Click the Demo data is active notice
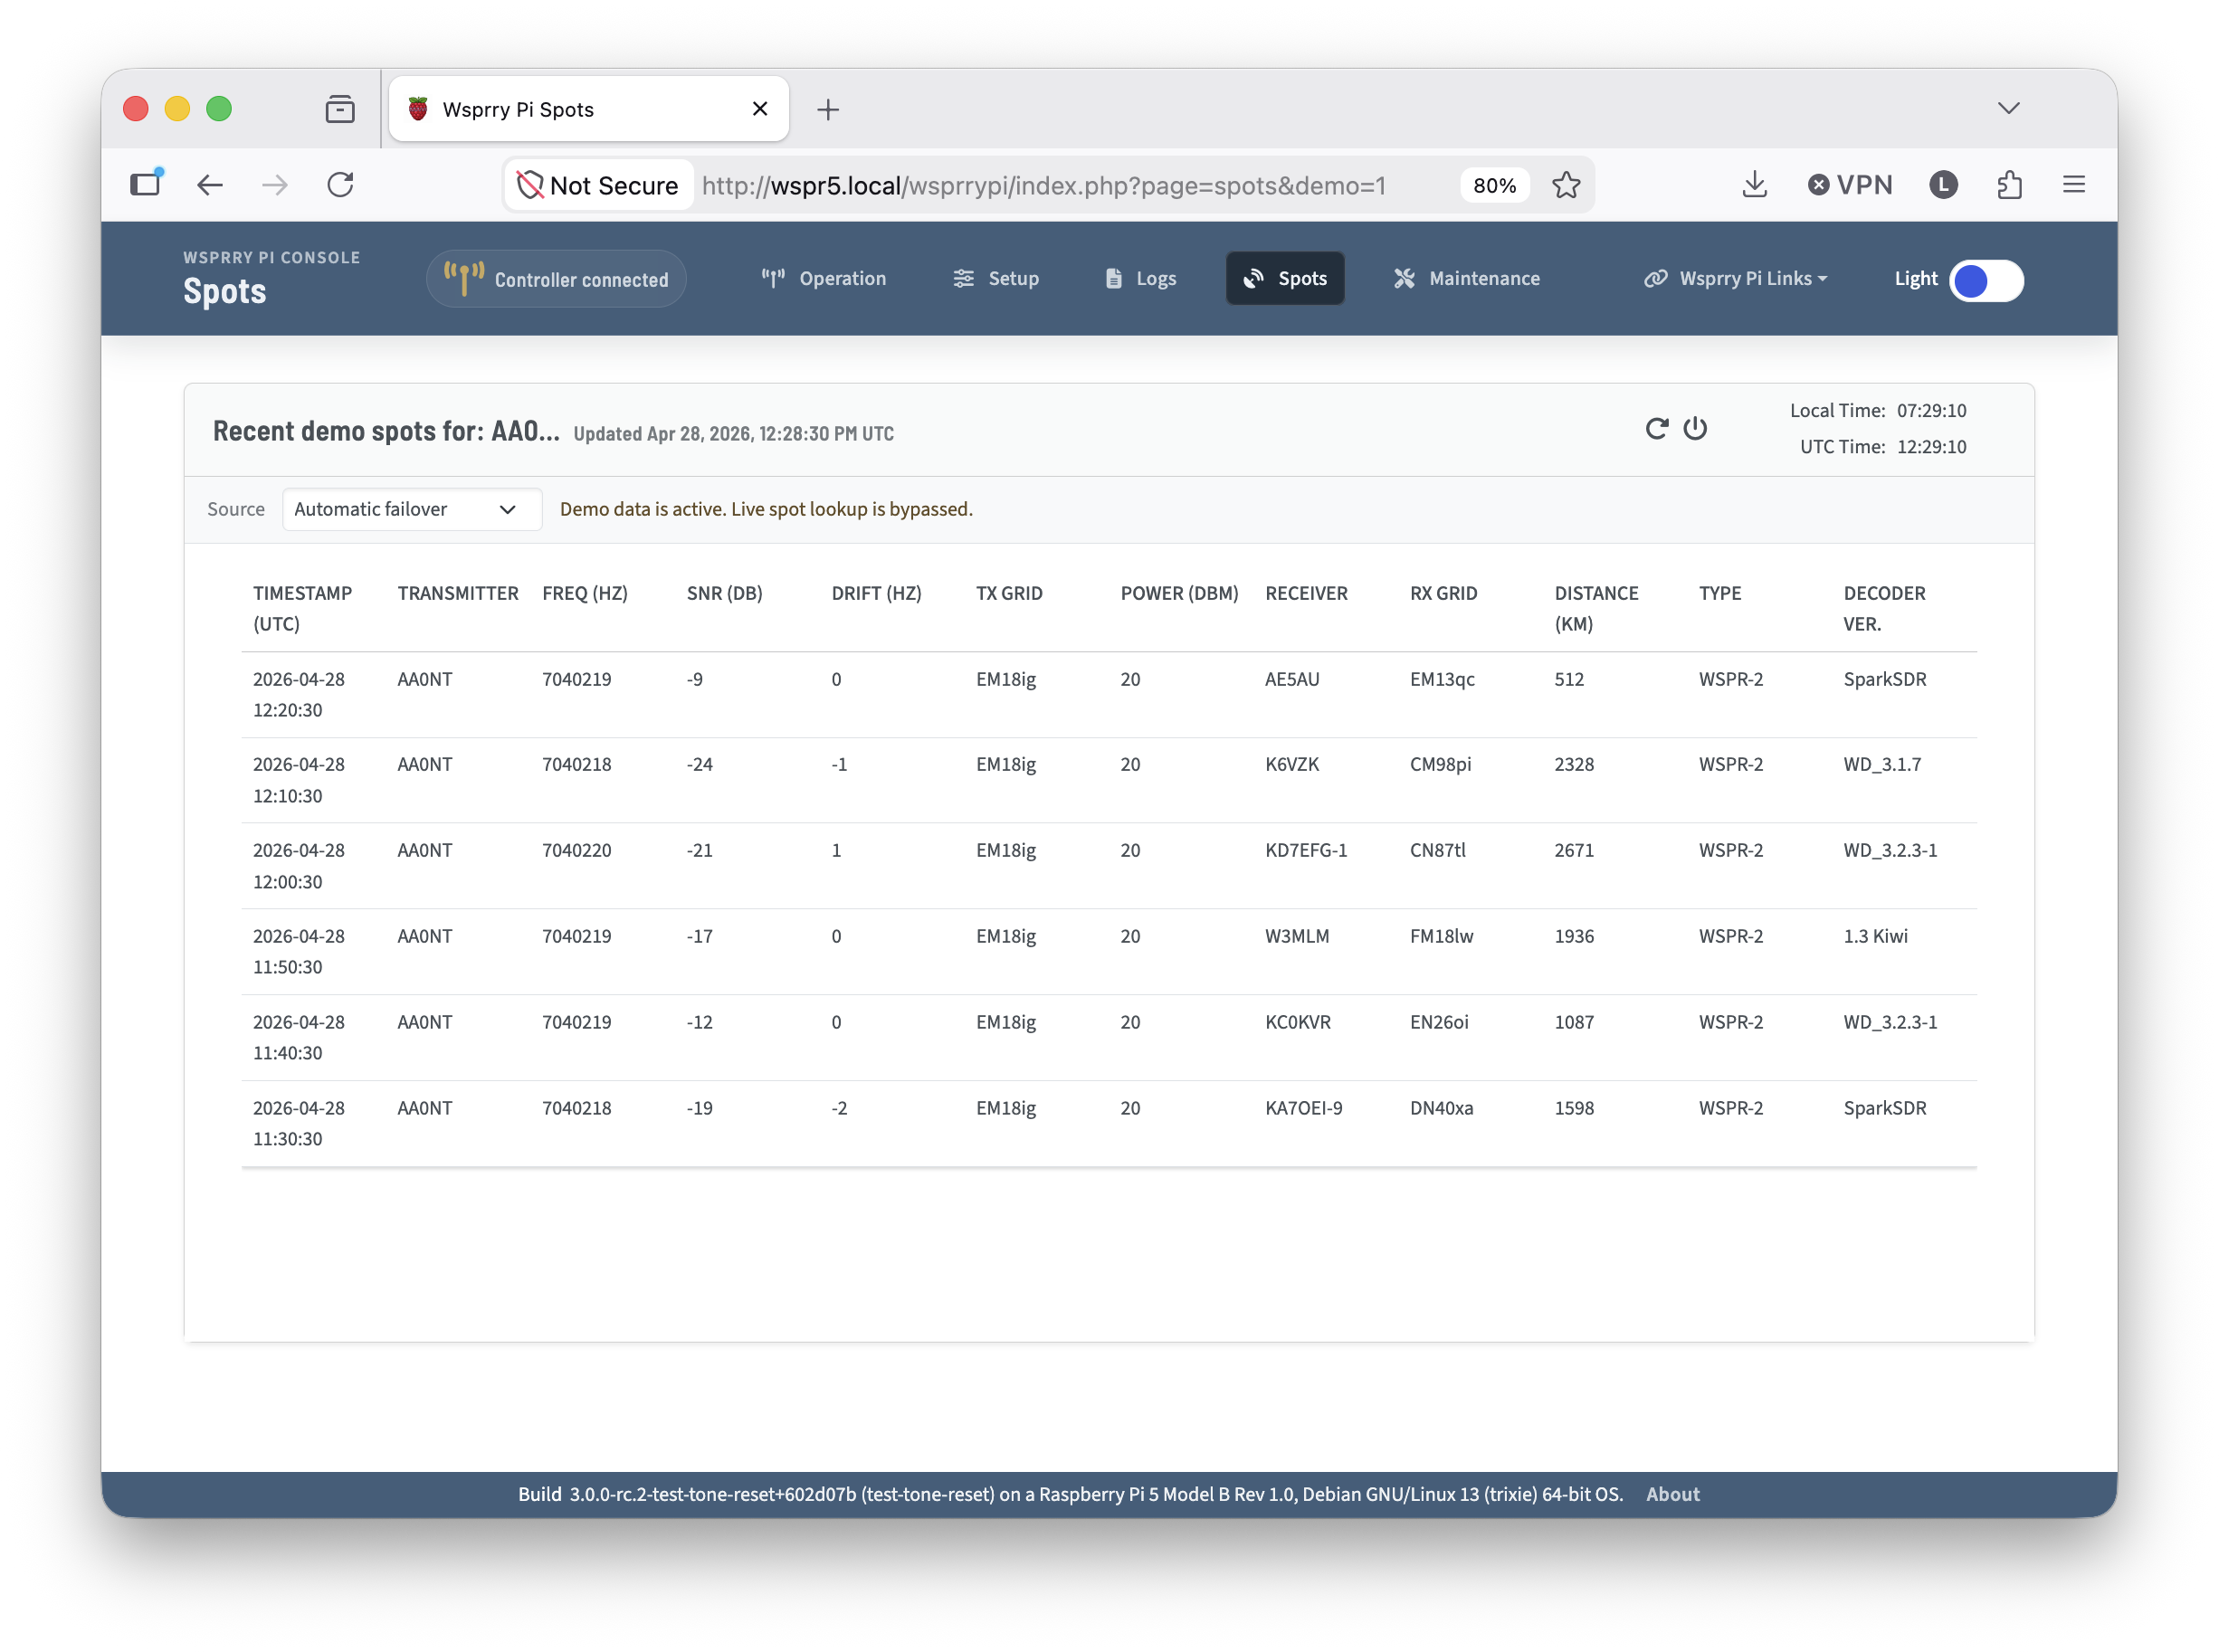 point(766,509)
